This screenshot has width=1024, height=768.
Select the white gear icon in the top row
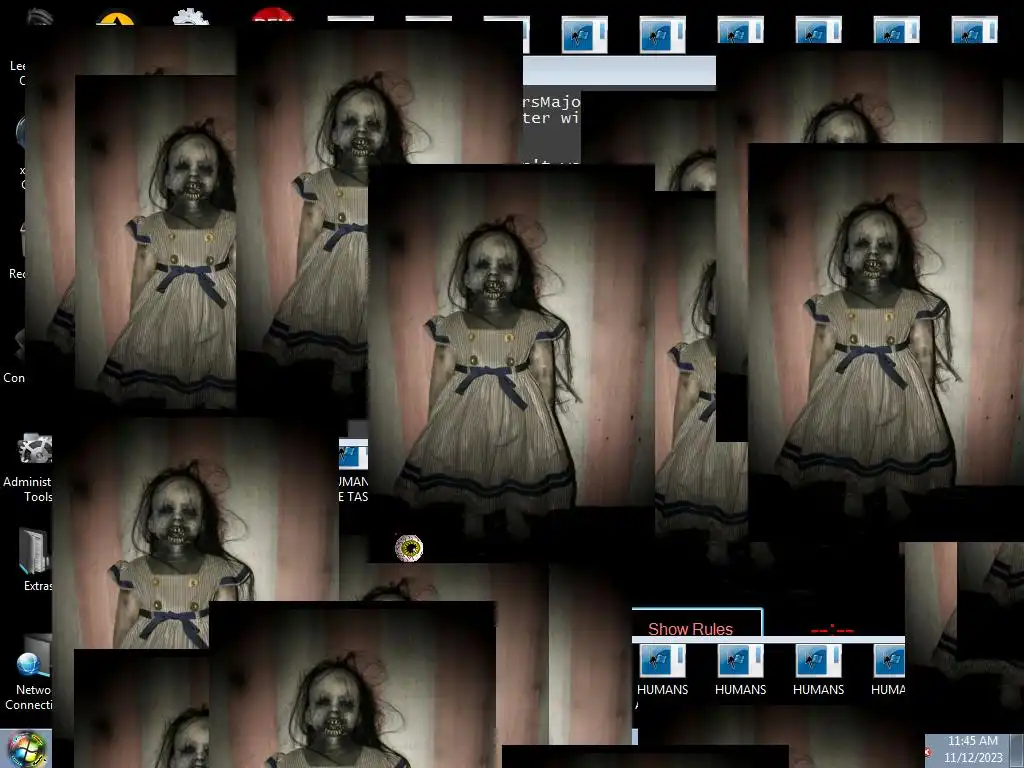coord(191,17)
